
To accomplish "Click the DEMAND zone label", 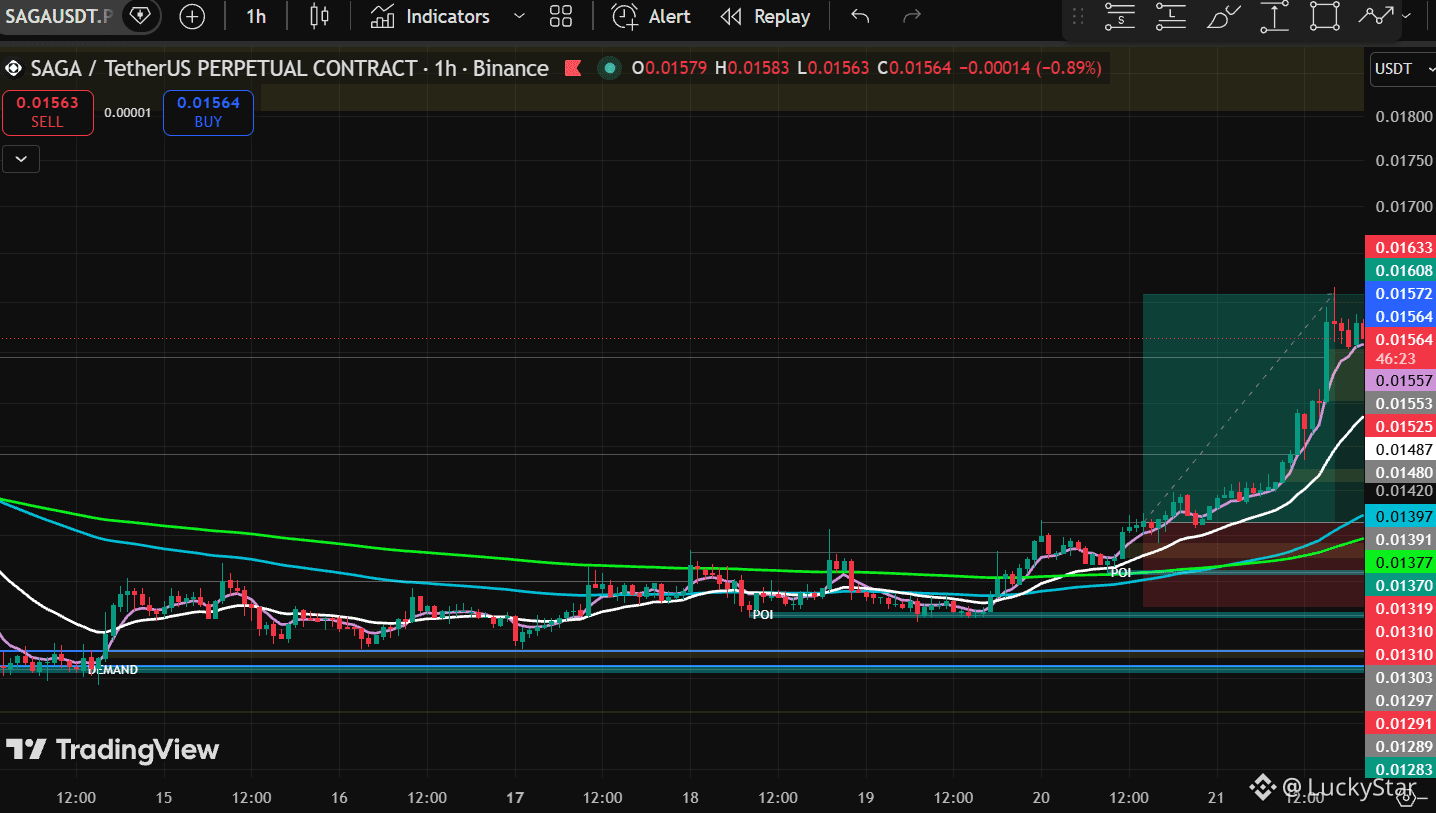I will coord(114,670).
